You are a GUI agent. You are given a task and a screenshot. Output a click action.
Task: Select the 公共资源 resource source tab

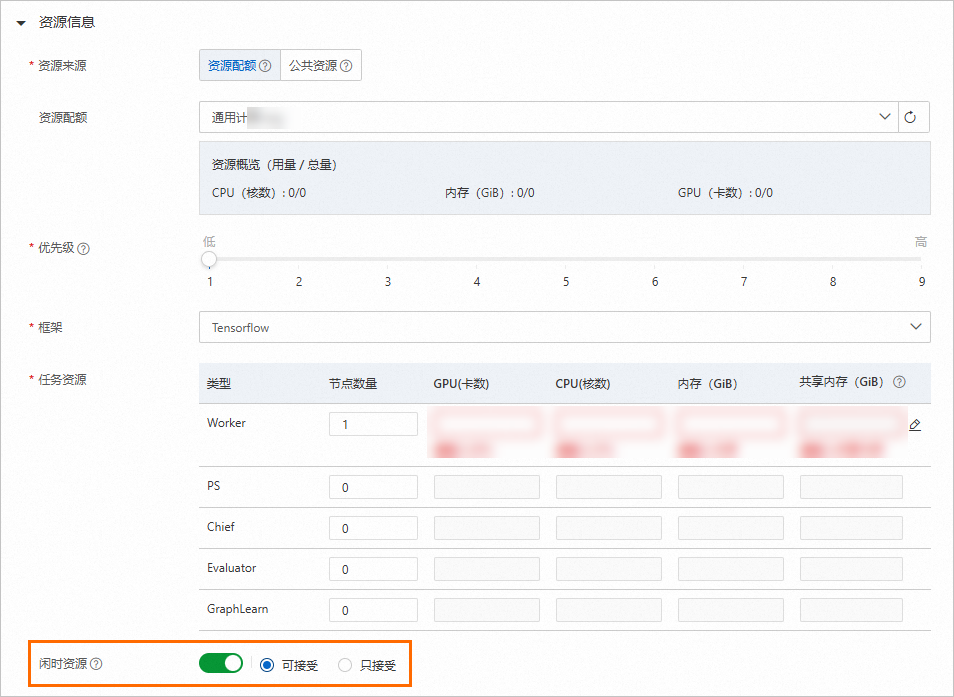click(x=321, y=65)
